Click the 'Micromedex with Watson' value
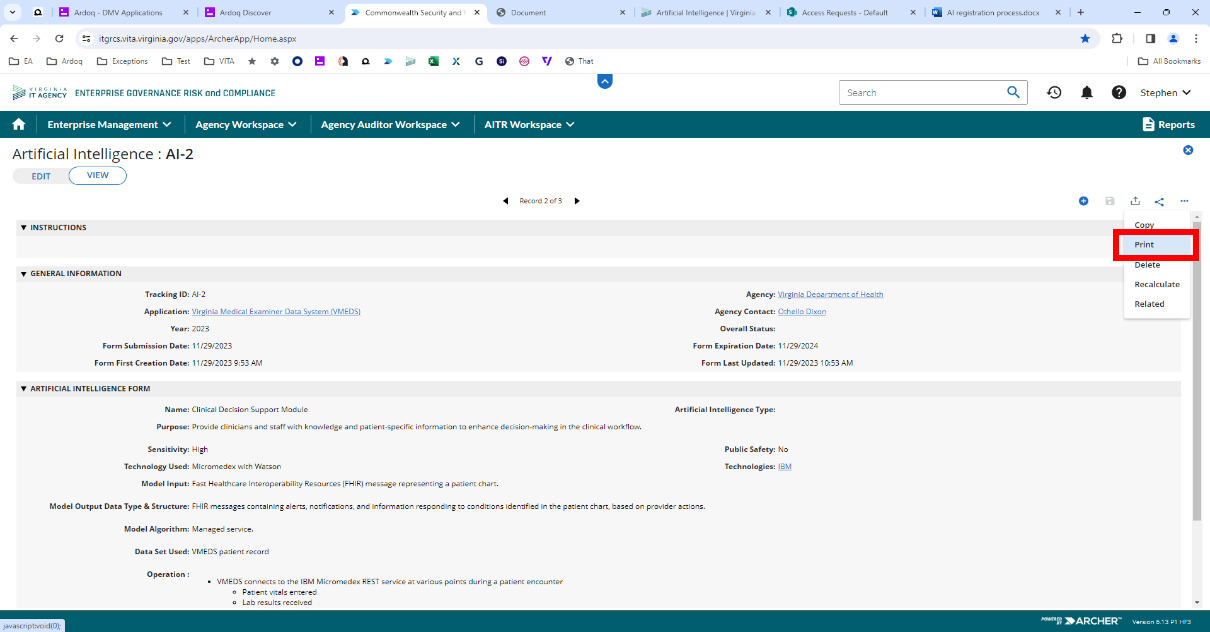Screen dimensions: 1210x632 pos(236,467)
